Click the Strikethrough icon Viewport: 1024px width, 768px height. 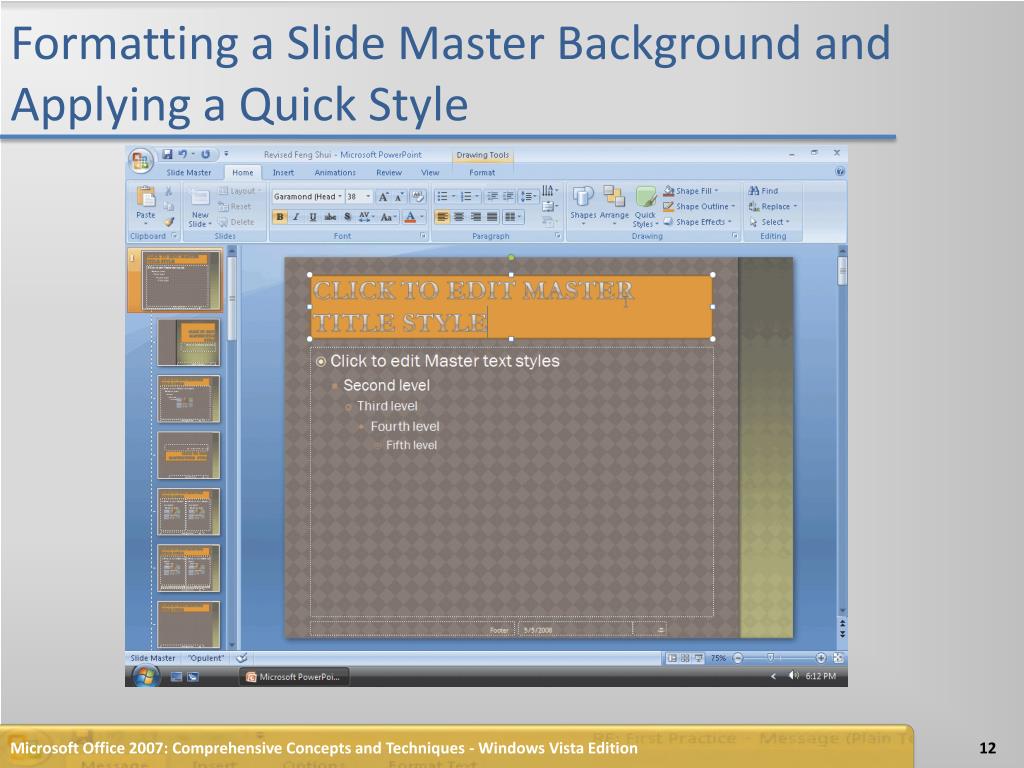tap(330, 217)
